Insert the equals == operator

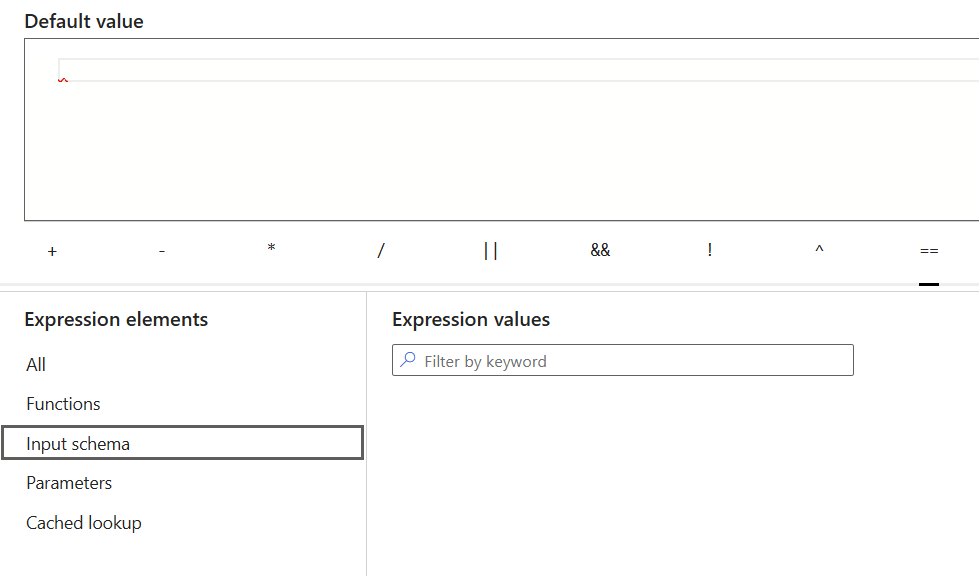point(929,251)
